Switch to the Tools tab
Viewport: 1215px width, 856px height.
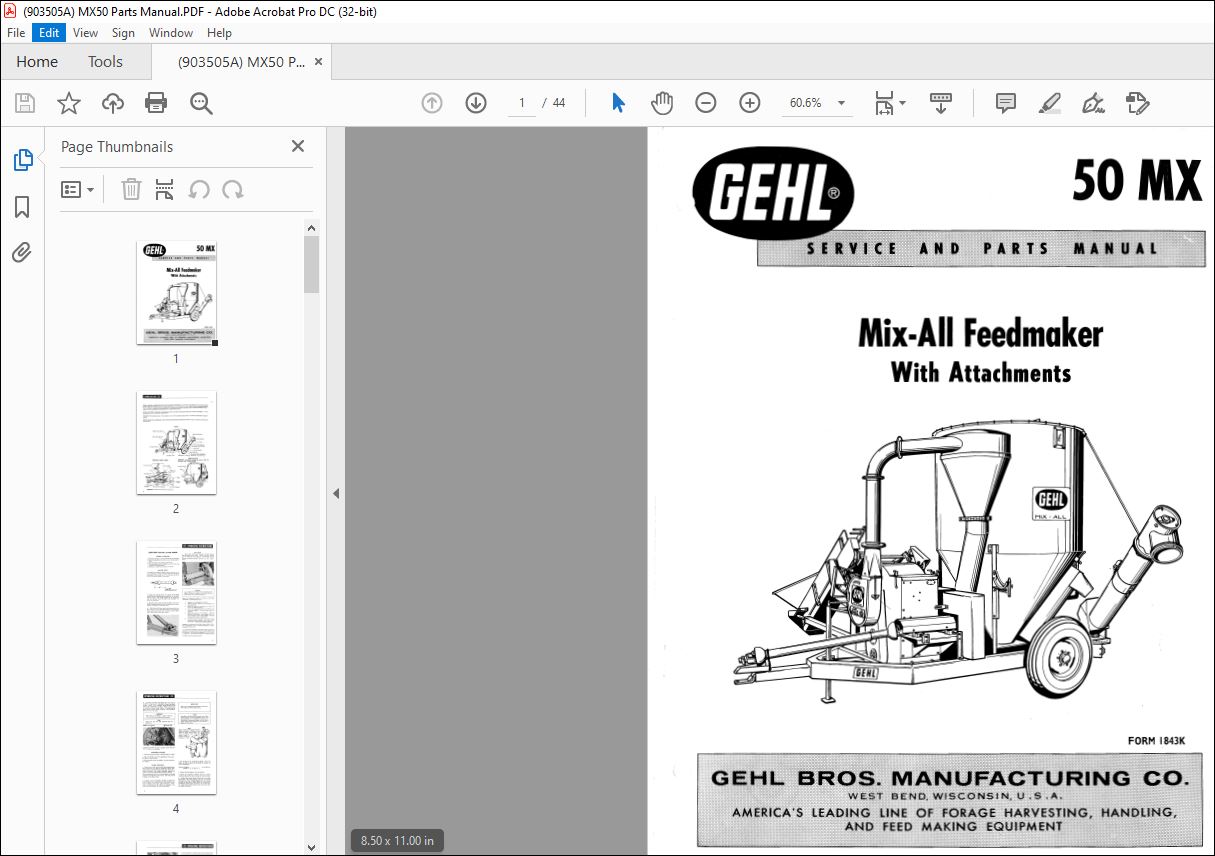pos(105,62)
